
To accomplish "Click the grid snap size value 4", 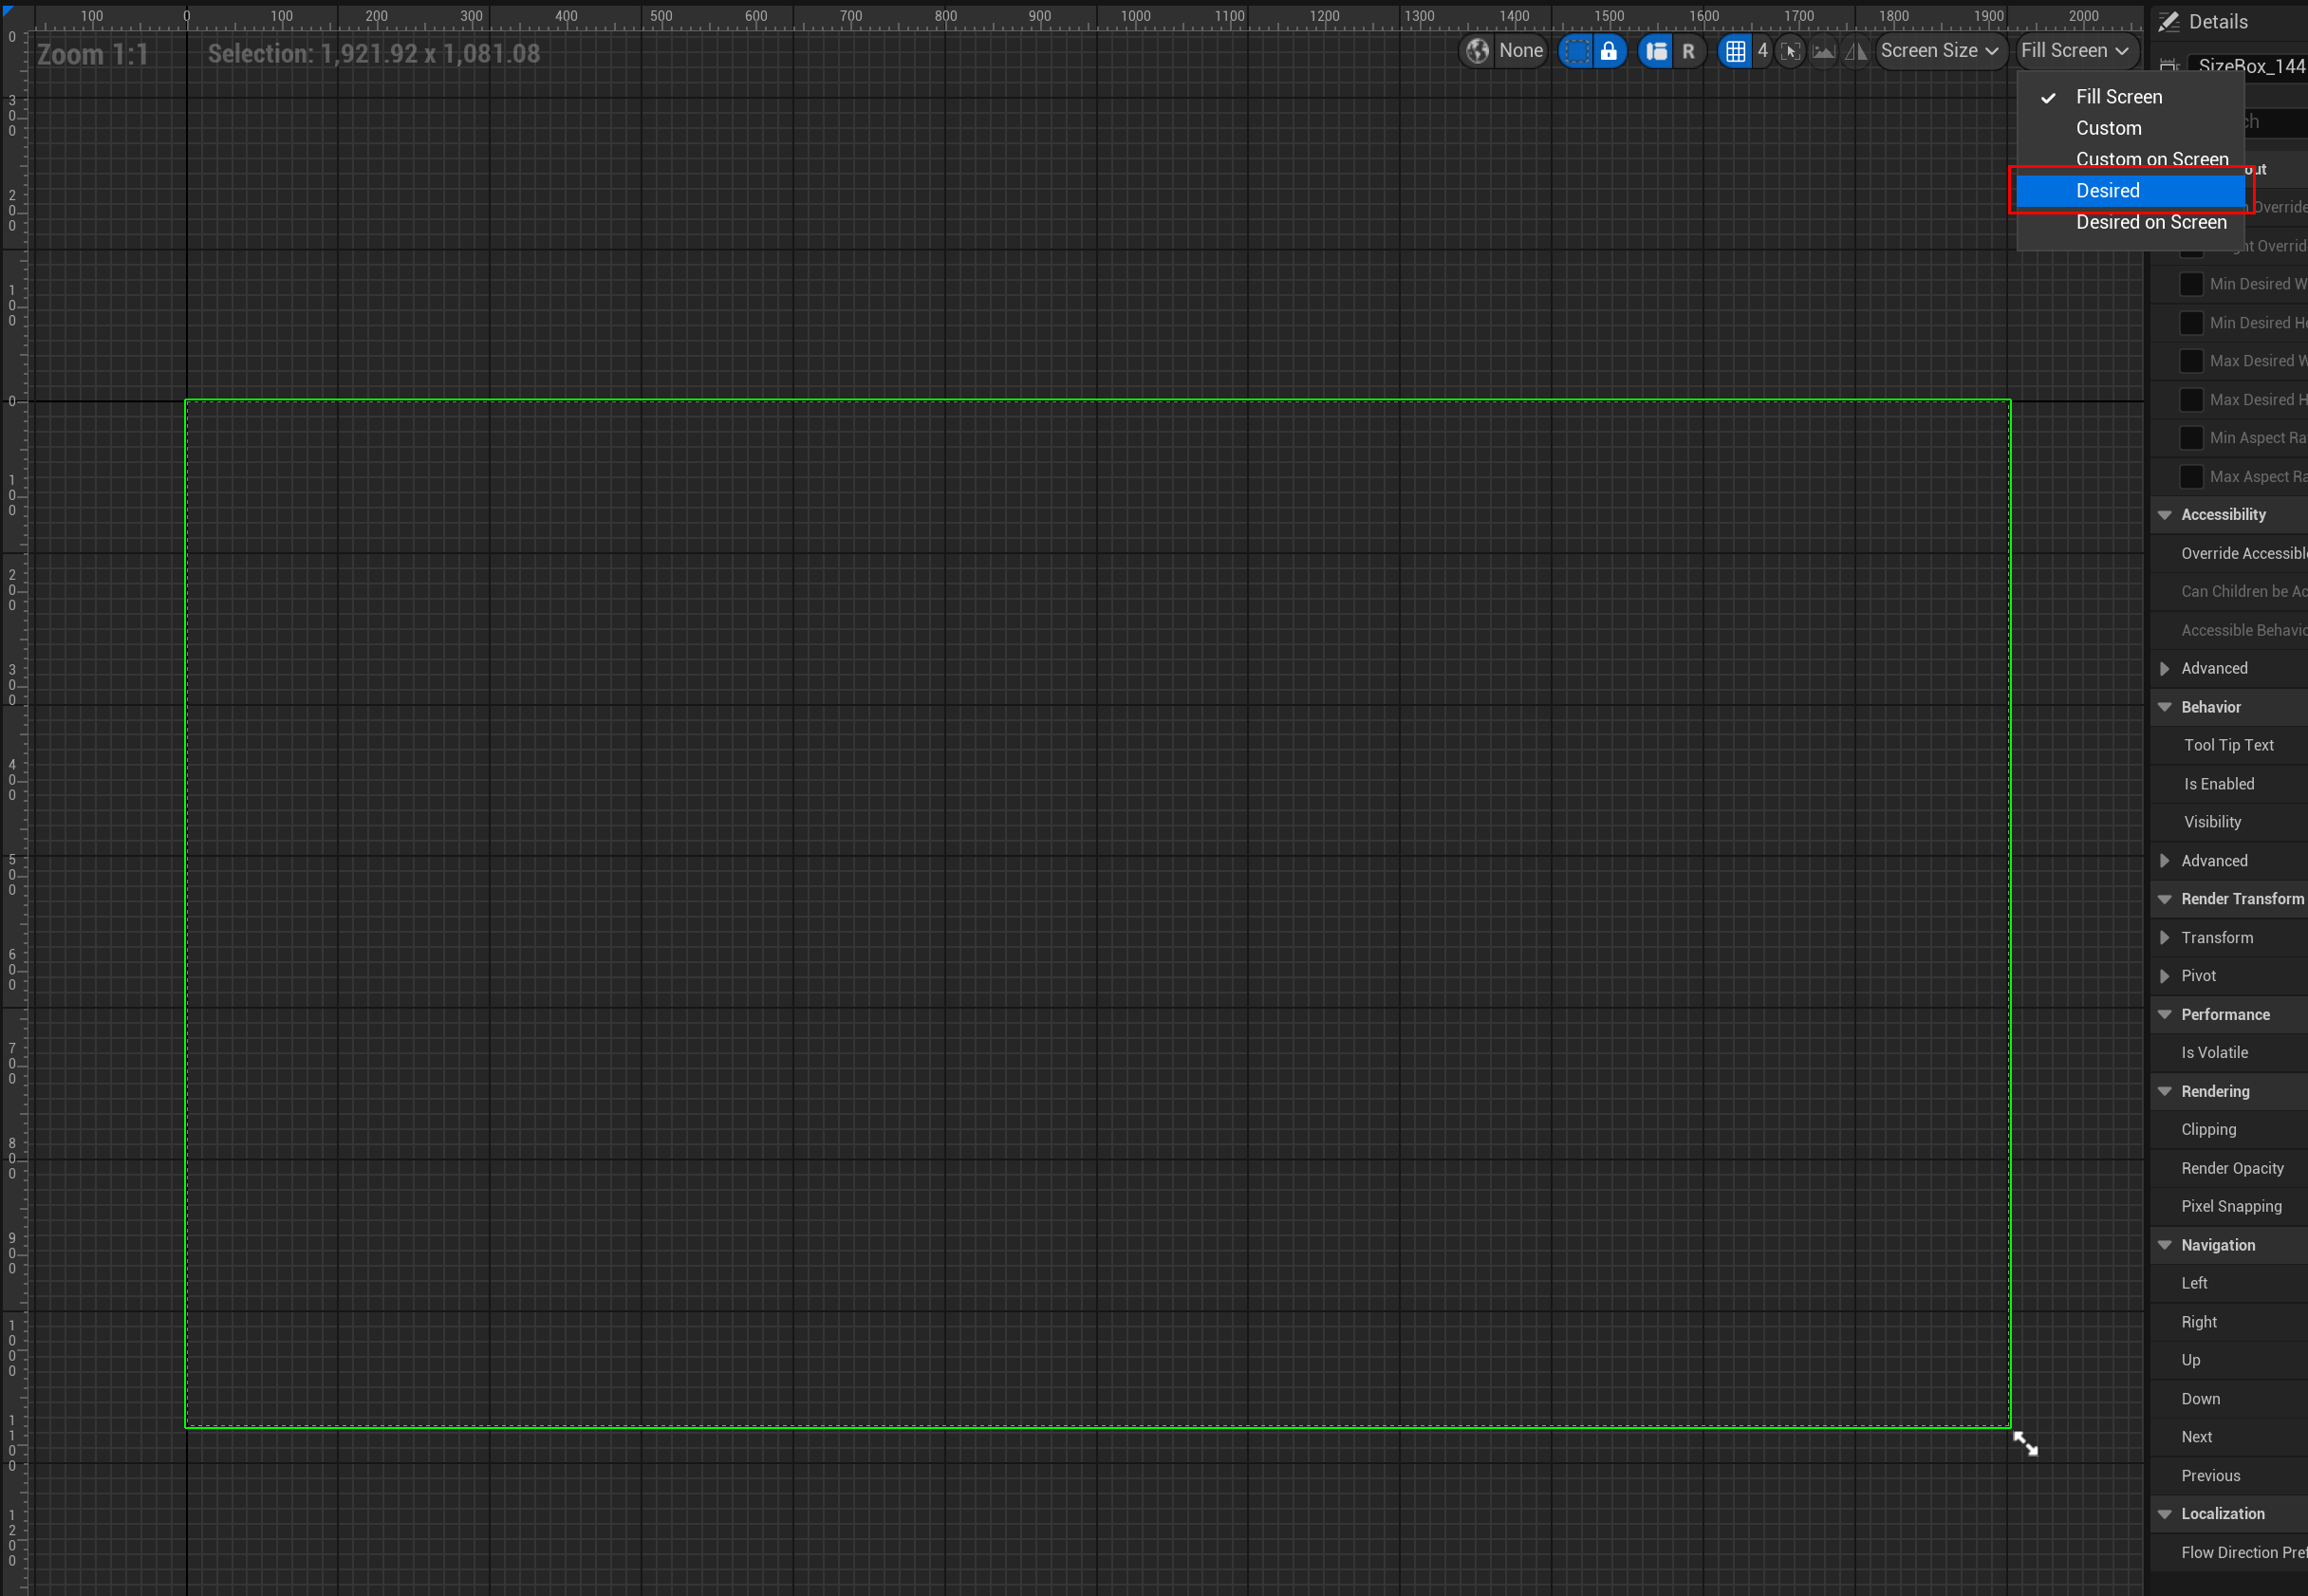I will (x=1762, y=51).
